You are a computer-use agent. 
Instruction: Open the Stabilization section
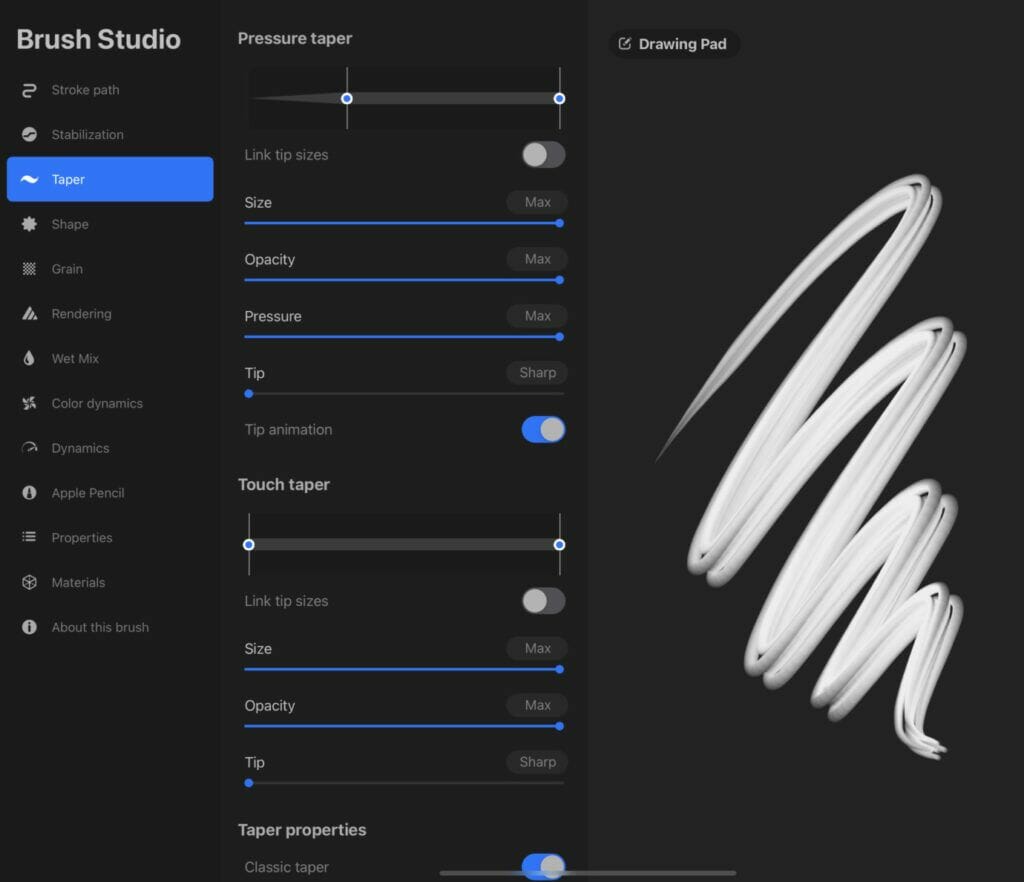click(x=110, y=134)
